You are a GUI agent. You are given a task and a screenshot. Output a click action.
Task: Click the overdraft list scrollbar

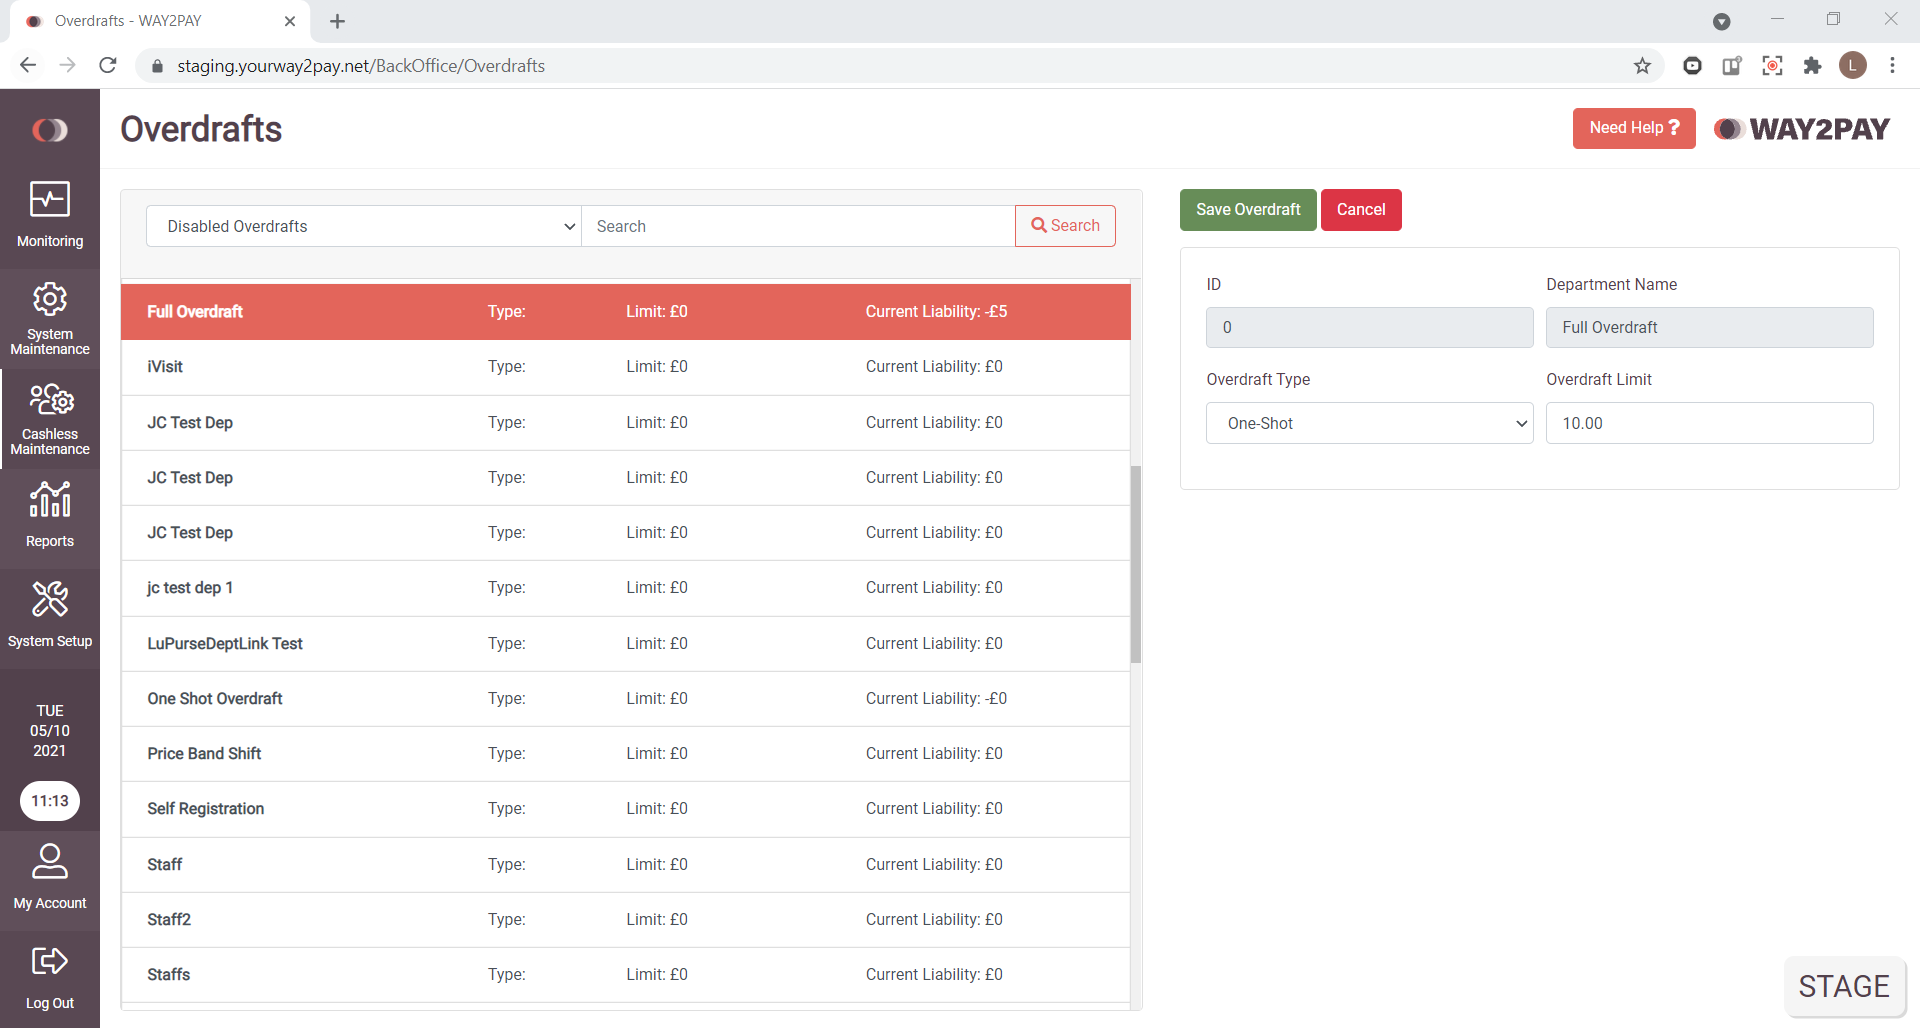click(1136, 564)
